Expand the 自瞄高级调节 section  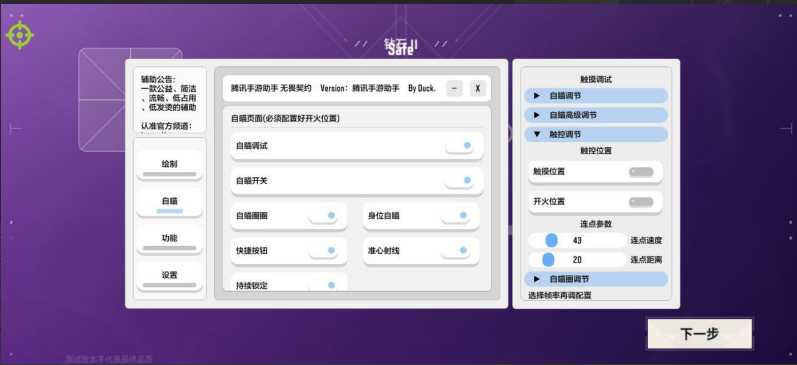click(x=596, y=115)
